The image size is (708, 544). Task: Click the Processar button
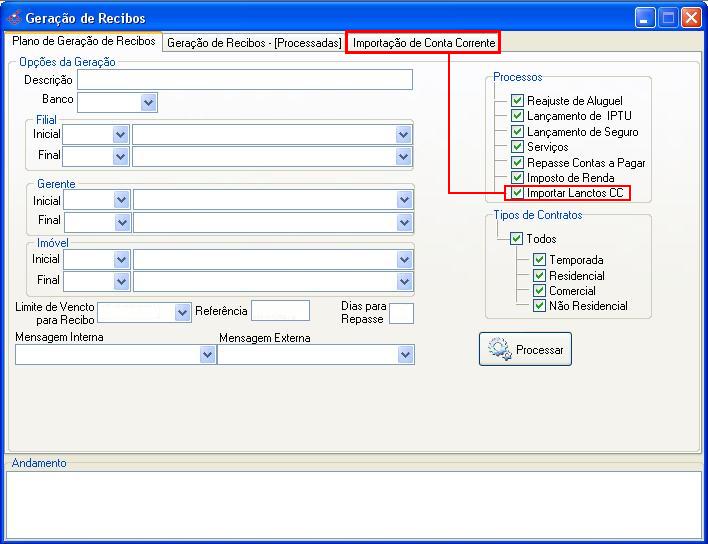click(x=525, y=349)
